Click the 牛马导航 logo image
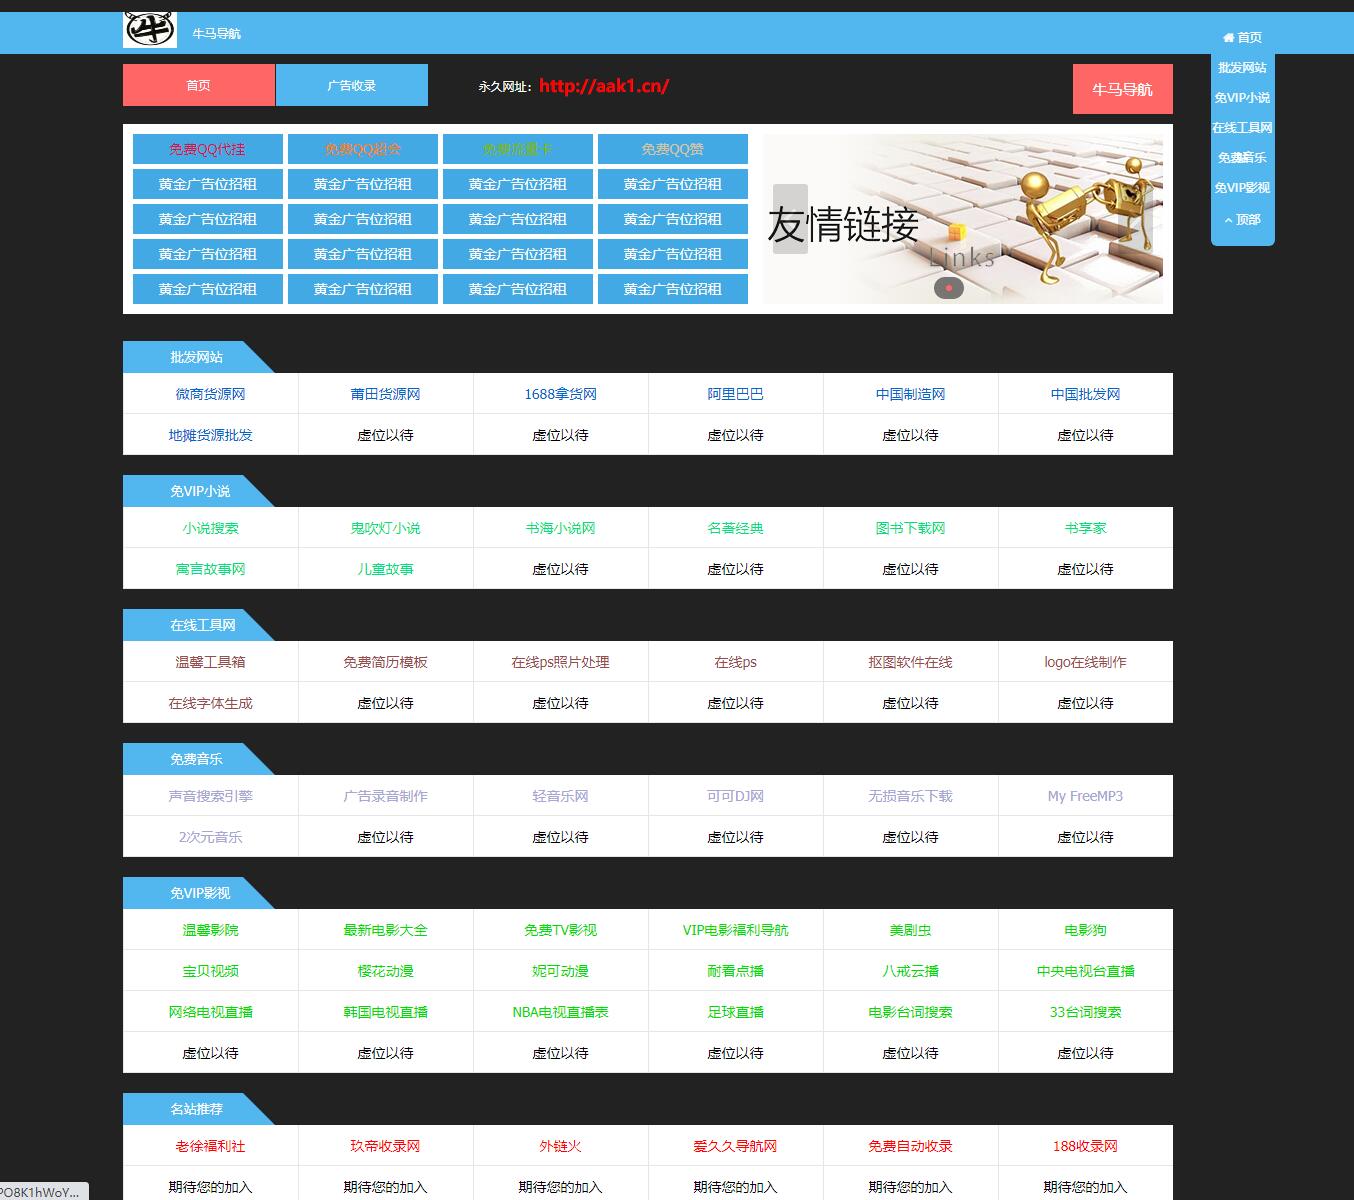This screenshot has width=1354, height=1200. (150, 30)
